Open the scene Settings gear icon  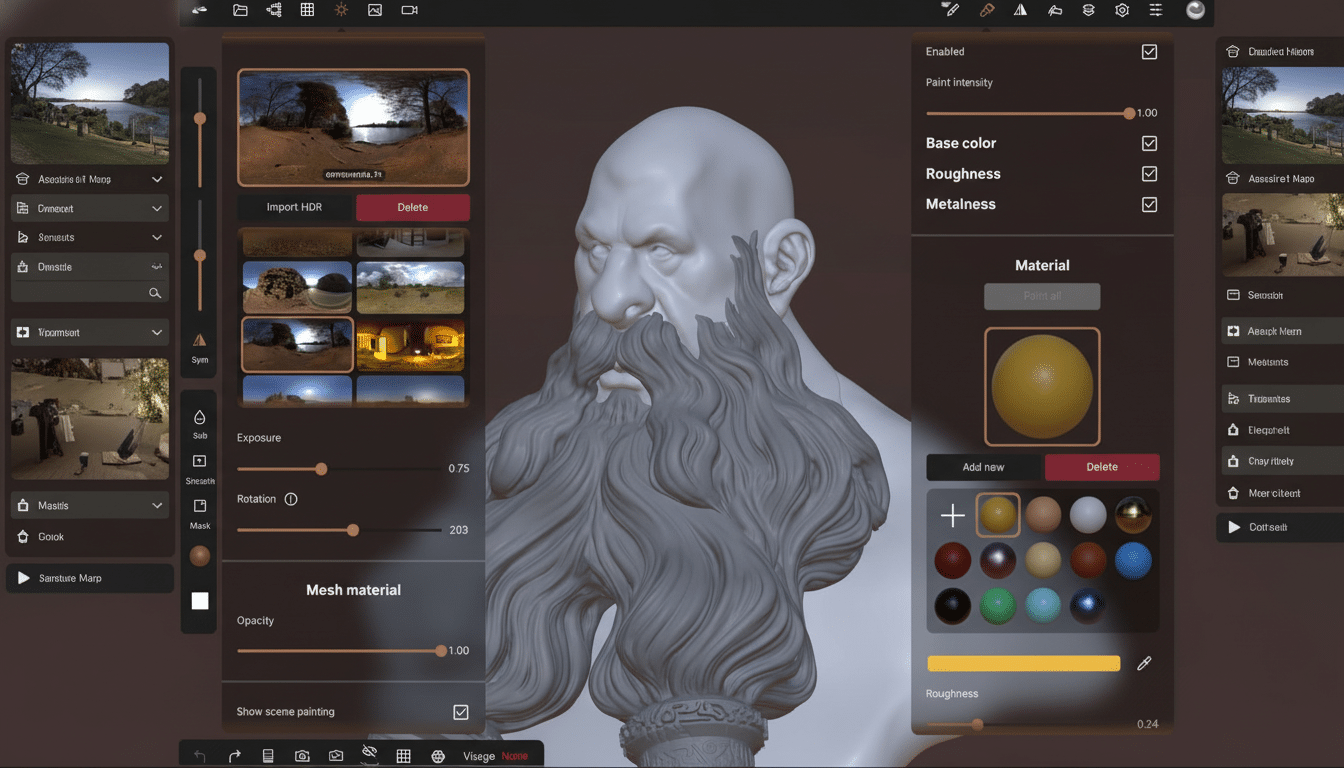coord(1121,10)
